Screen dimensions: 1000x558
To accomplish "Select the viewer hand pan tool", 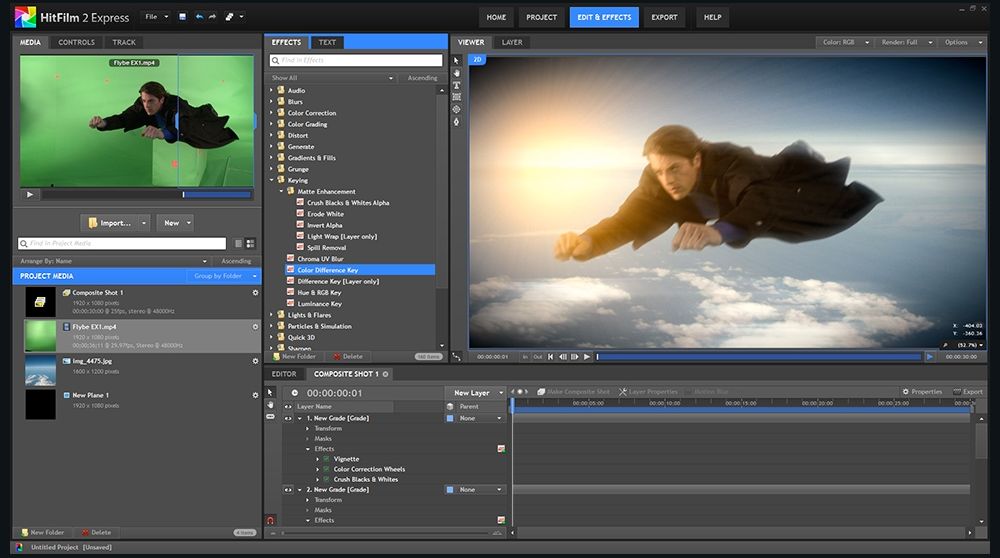I will coord(456,73).
